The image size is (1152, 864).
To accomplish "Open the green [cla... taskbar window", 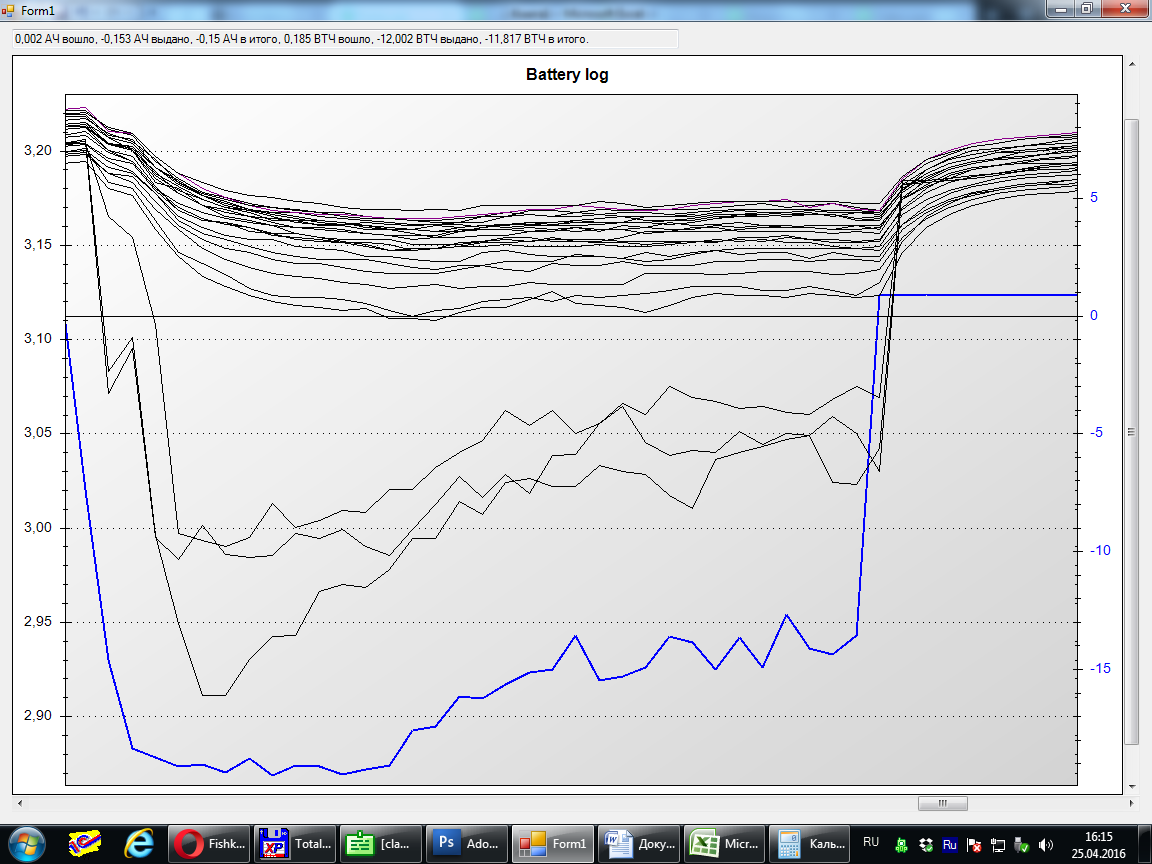I will pos(381,843).
